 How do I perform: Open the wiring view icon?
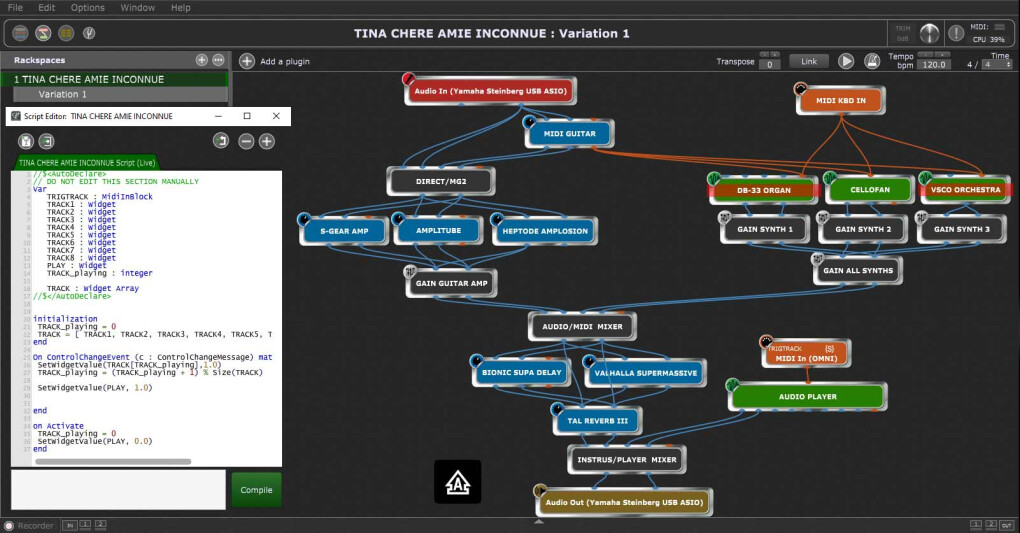pyautogui.click(x=43, y=33)
